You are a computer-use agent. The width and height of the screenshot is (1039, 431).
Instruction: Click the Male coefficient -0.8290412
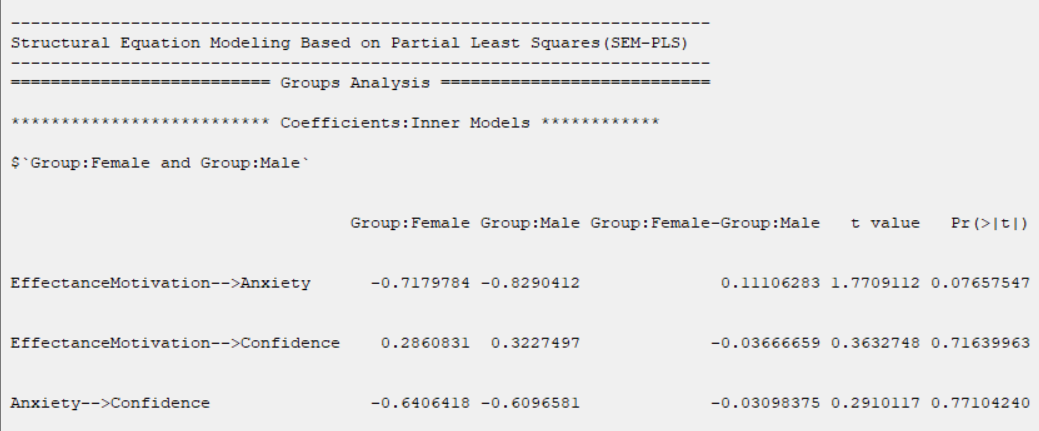point(530,283)
